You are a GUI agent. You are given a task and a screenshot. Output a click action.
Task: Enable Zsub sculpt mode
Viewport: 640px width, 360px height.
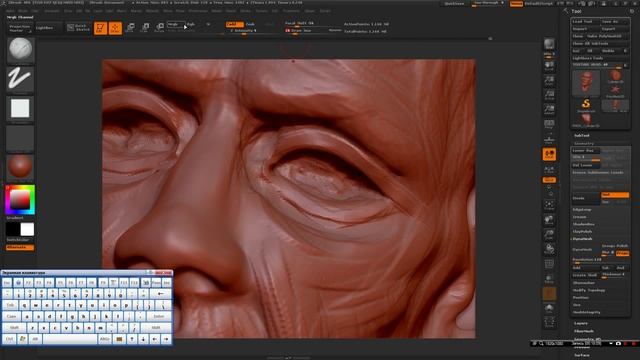click(x=250, y=24)
